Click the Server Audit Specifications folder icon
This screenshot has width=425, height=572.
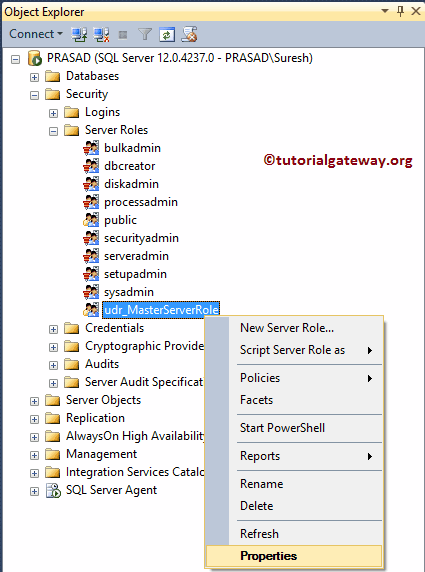pyautogui.click(x=72, y=382)
